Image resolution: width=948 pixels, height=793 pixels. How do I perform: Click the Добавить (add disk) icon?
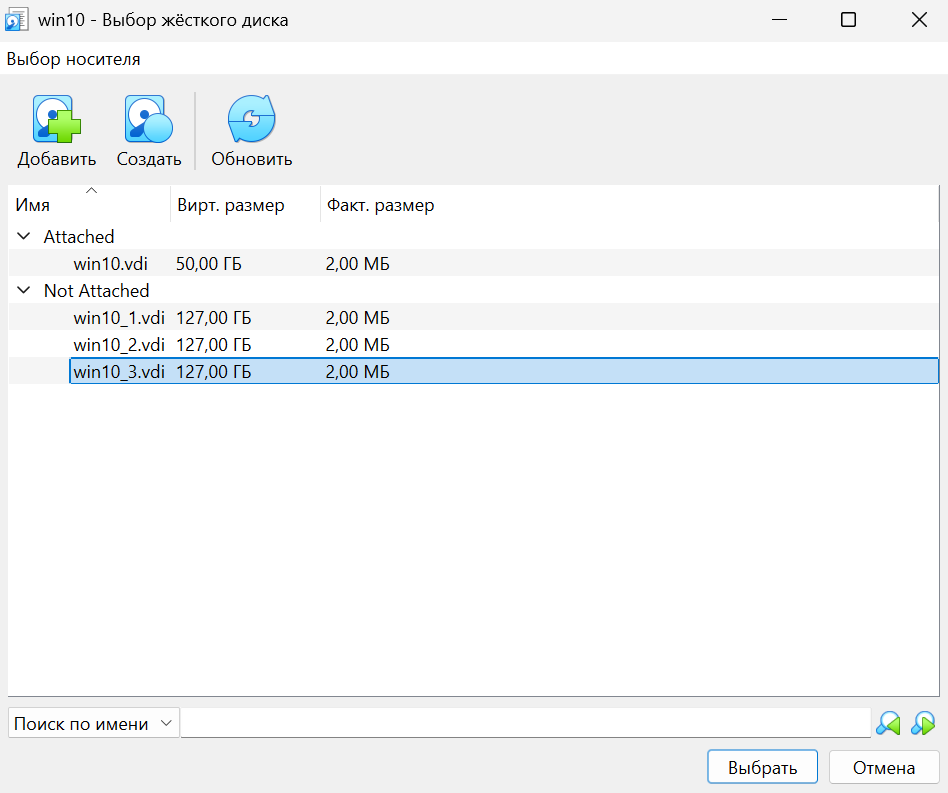56,119
